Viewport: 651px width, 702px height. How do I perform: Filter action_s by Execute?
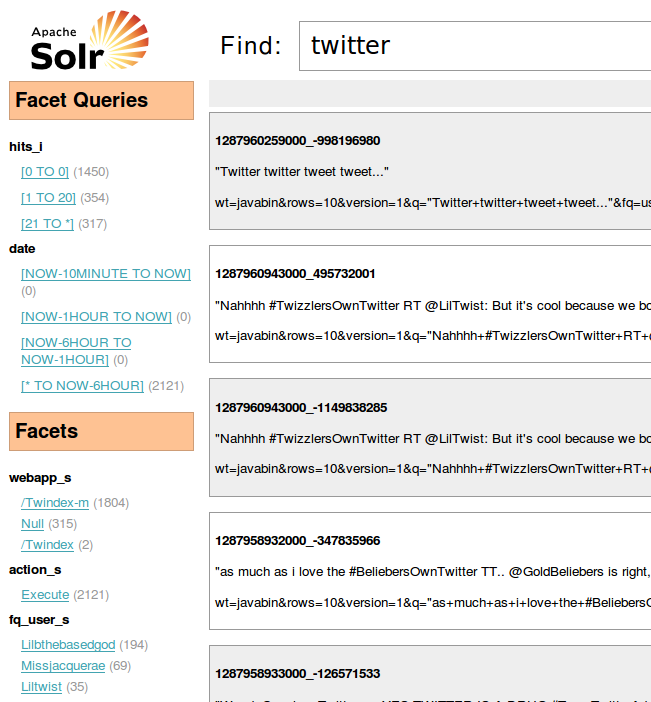coord(45,595)
